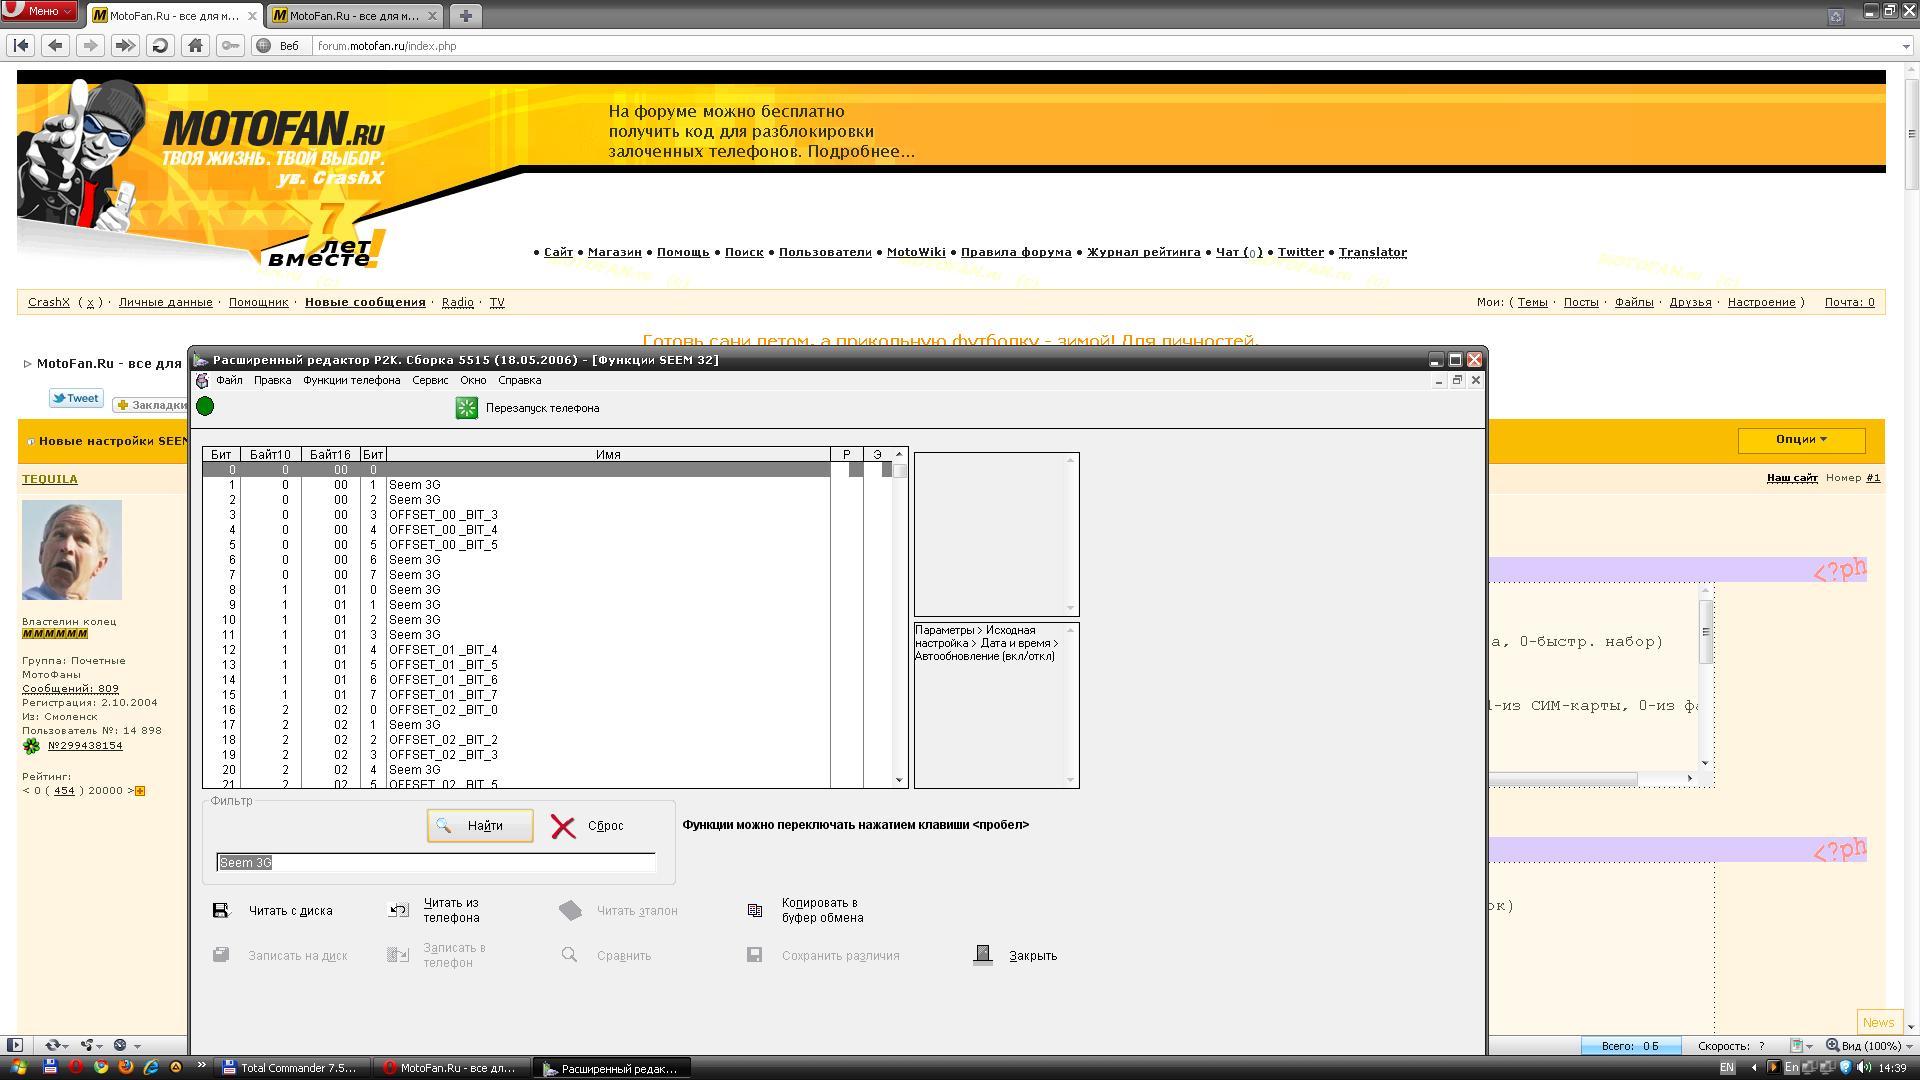Open the Вид (100%) zoom dropdown
This screenshot has width=1920, height=1080.
click(1869, 1046)
